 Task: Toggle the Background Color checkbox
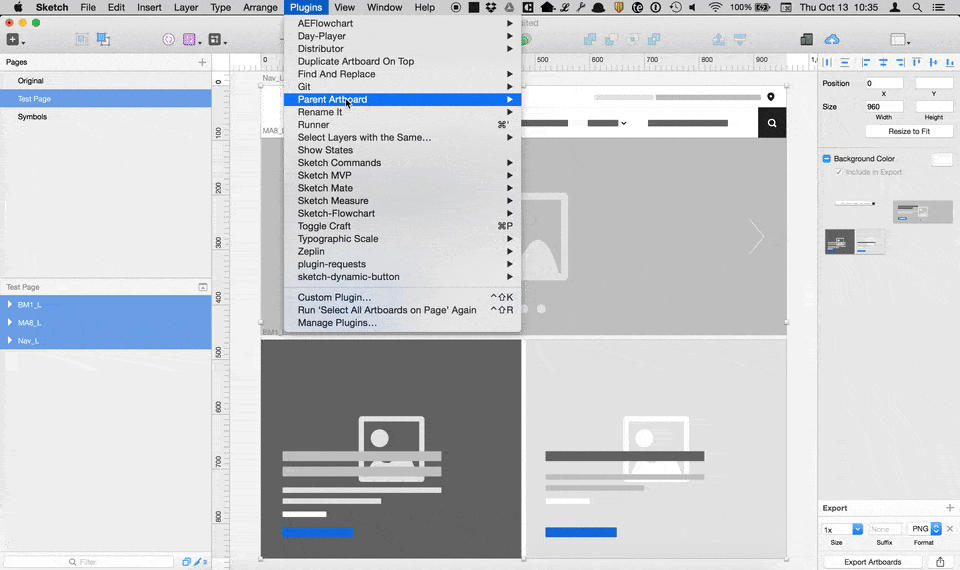click(827, 159)
